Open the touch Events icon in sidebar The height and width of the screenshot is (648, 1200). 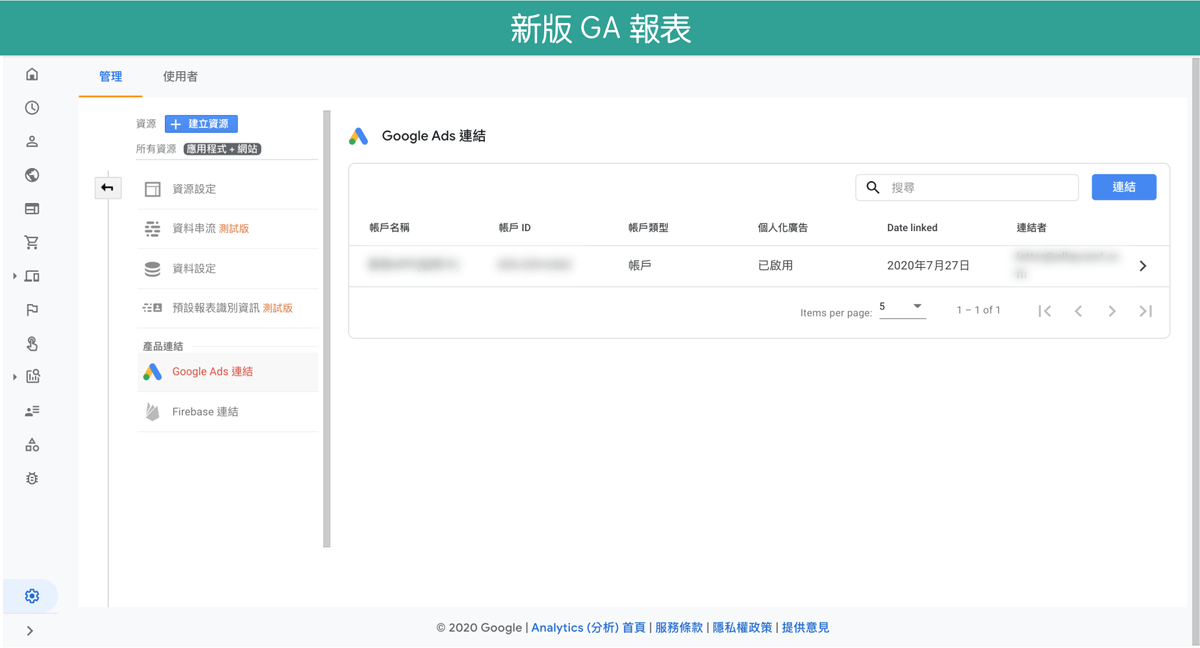(32, 344)
